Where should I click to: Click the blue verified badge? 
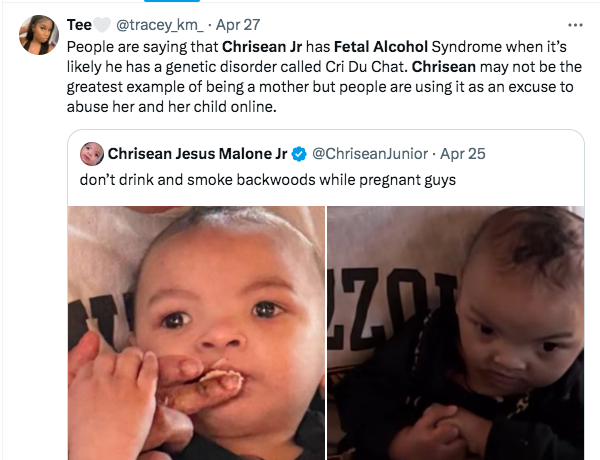pos(298,155)
